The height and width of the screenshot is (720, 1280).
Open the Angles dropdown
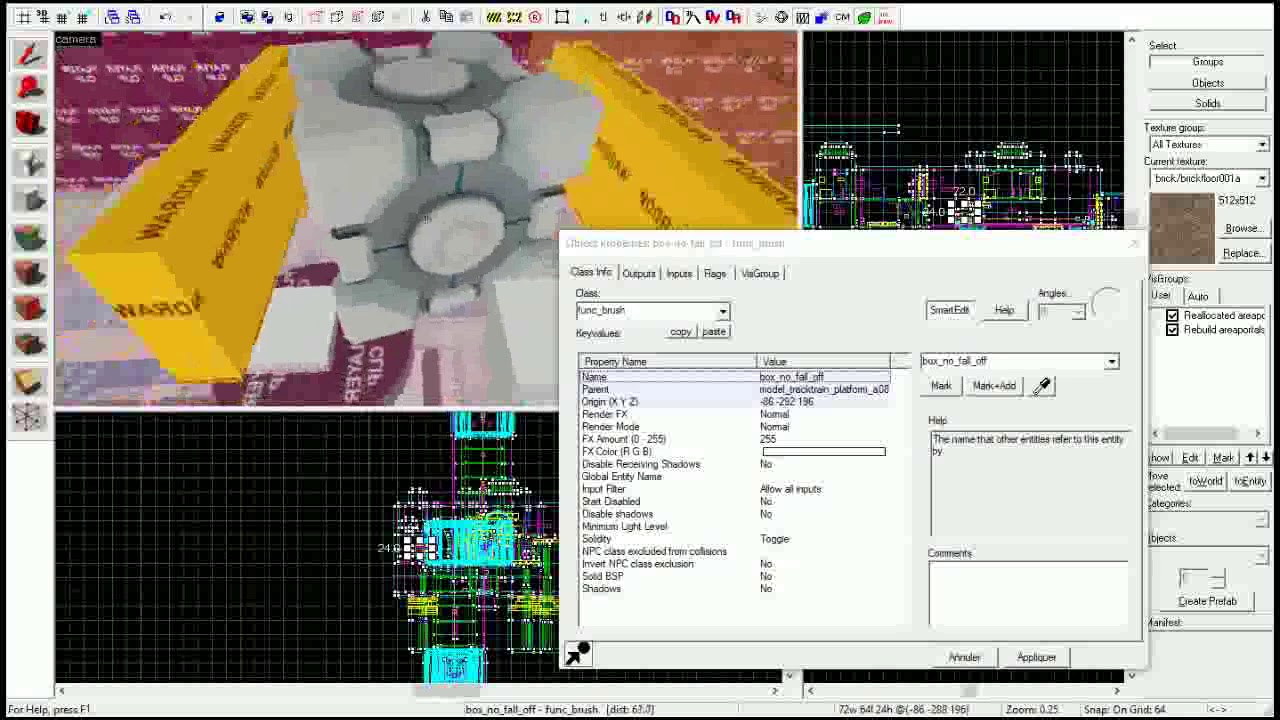tap(1077, 312)
